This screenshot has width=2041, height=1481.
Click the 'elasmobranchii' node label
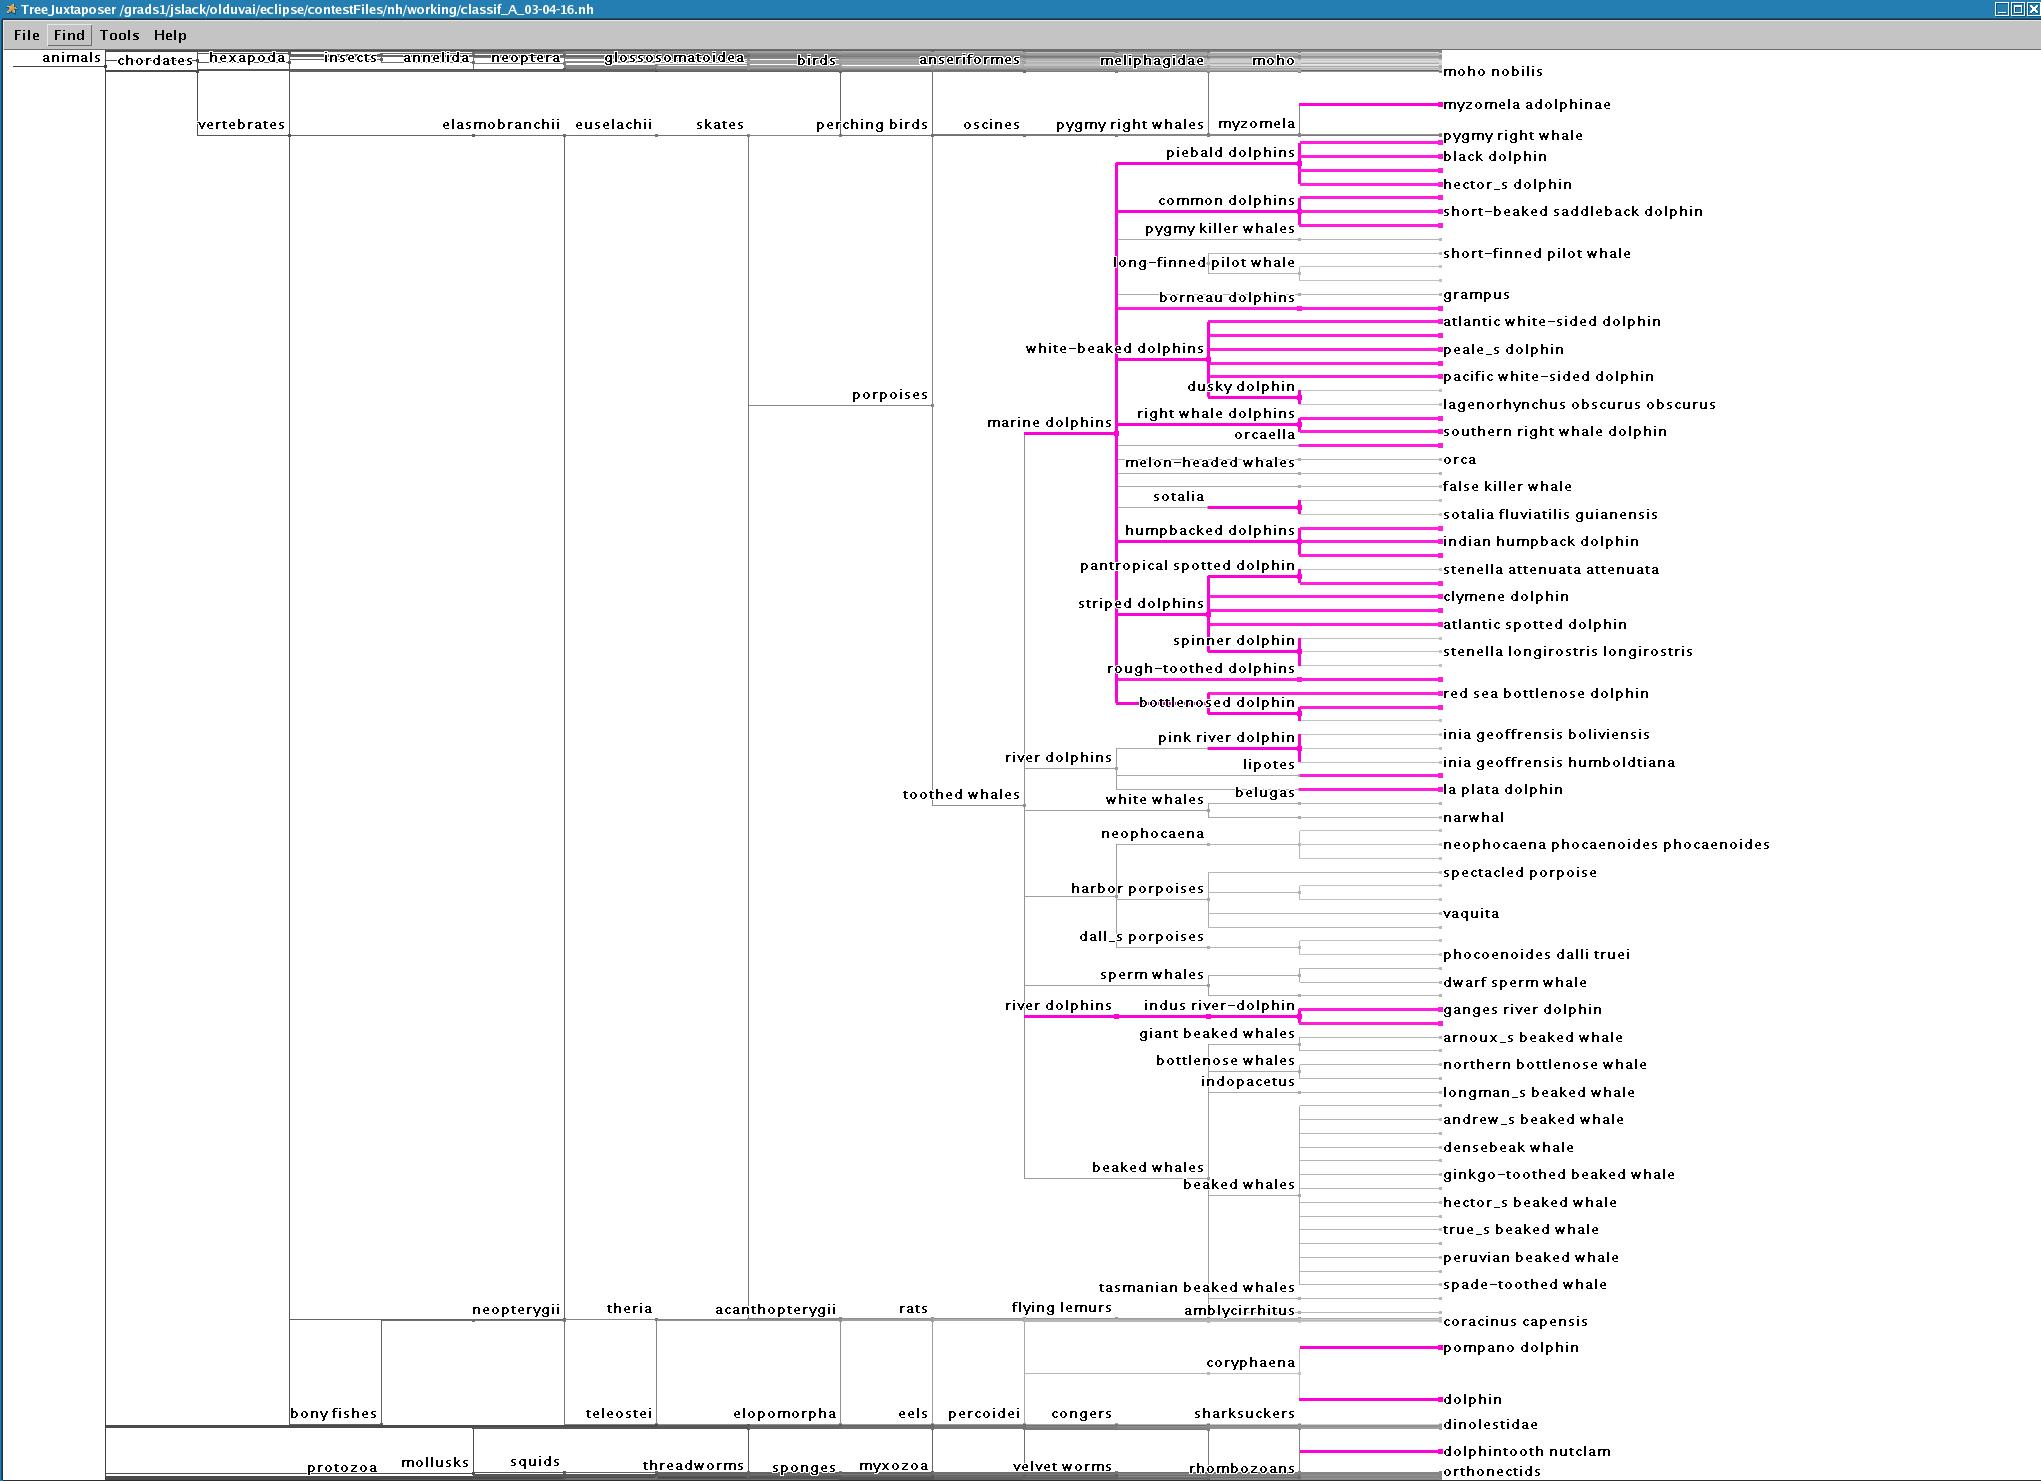click(x=501, y=125)
